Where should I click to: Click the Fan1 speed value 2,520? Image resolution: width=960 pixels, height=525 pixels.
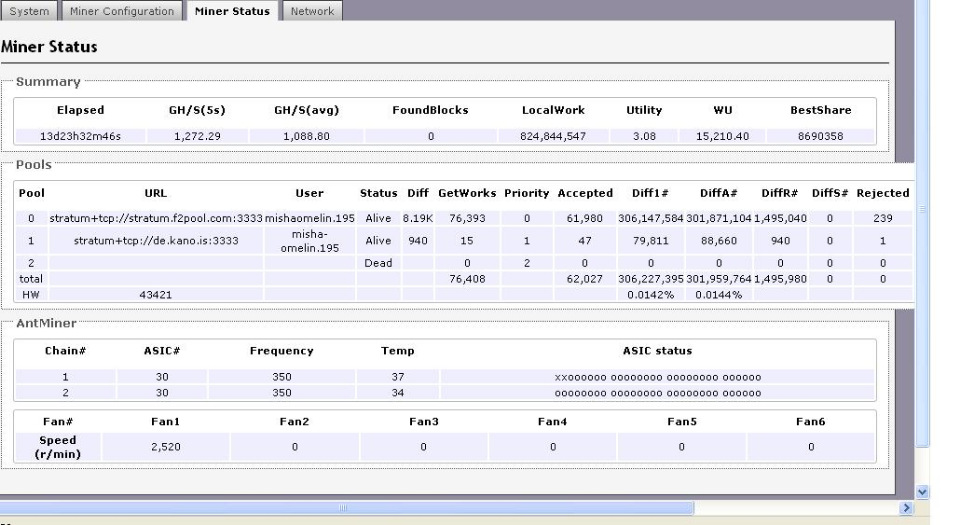tap(164, 447)
